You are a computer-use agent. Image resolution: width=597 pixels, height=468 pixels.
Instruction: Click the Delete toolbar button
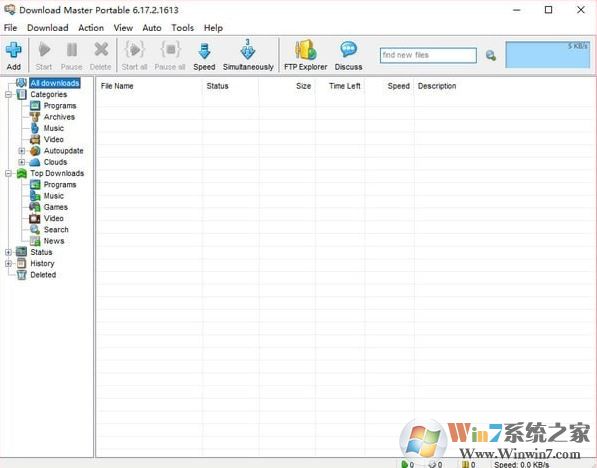point(101,56)
